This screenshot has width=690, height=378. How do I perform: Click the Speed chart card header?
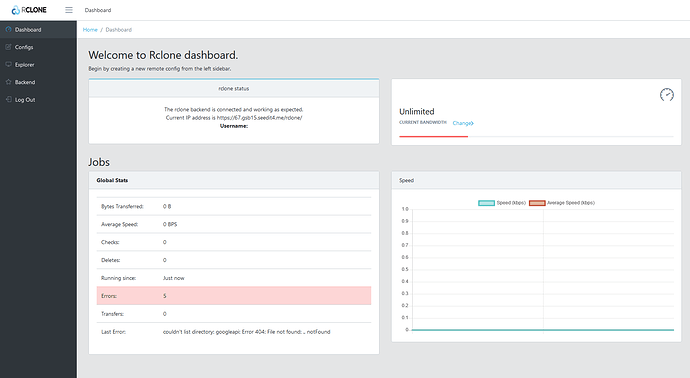[x=536, y=180]
